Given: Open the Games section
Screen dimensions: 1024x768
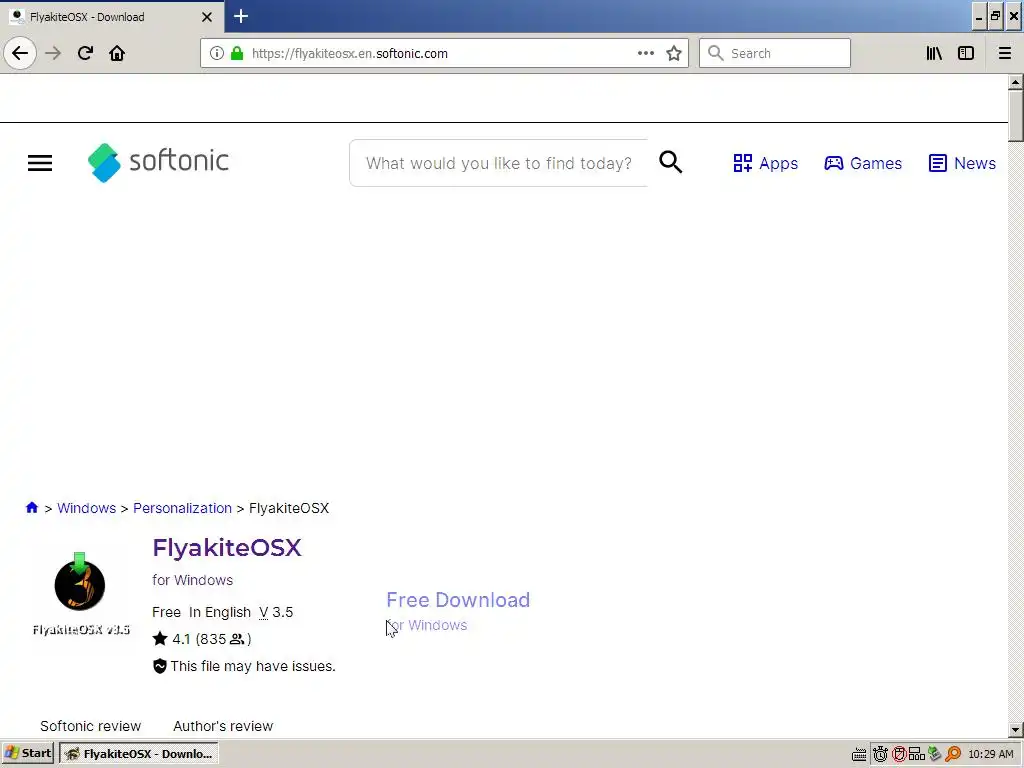Looking at the screenshot, I should click(x=863, y=163).
